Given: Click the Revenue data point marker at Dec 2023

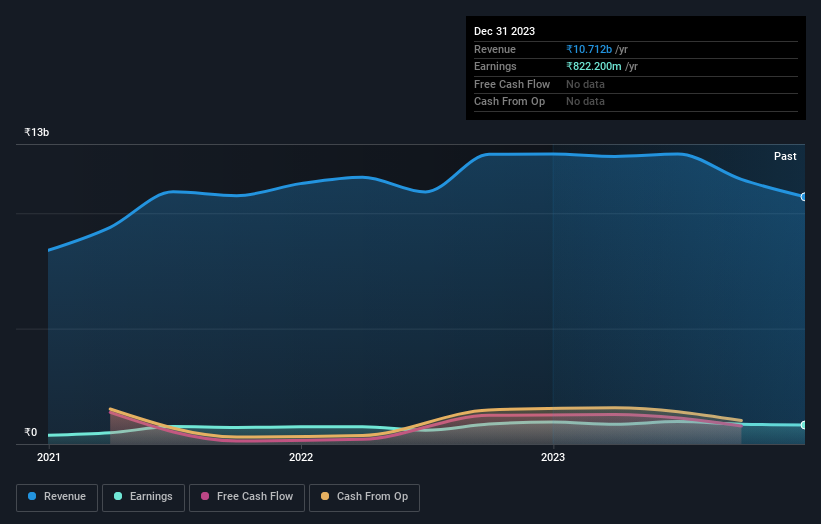Looking at the screenshot, I should click(x=804, y=197).
